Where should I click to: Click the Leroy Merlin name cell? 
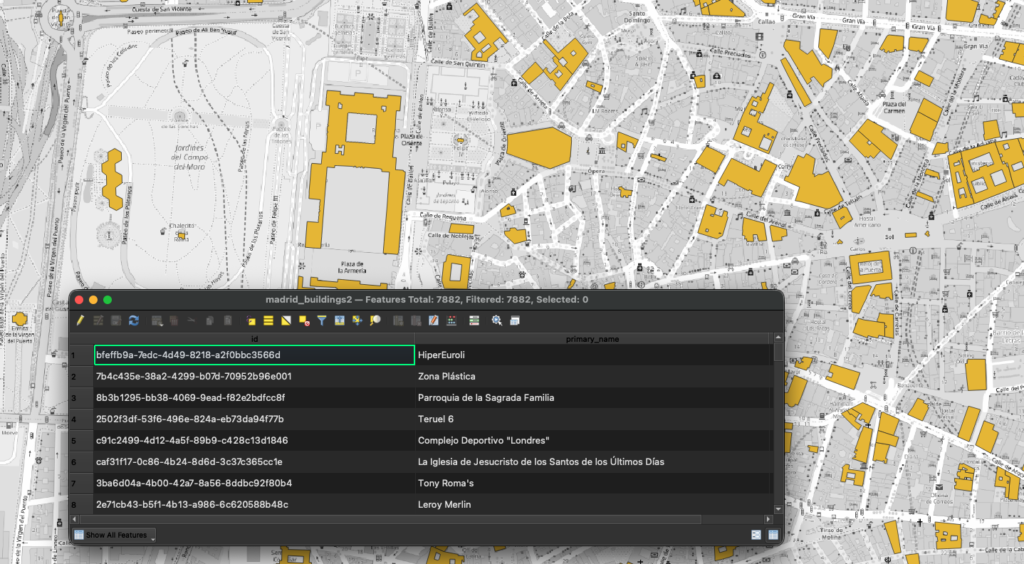tap(593, 505)
